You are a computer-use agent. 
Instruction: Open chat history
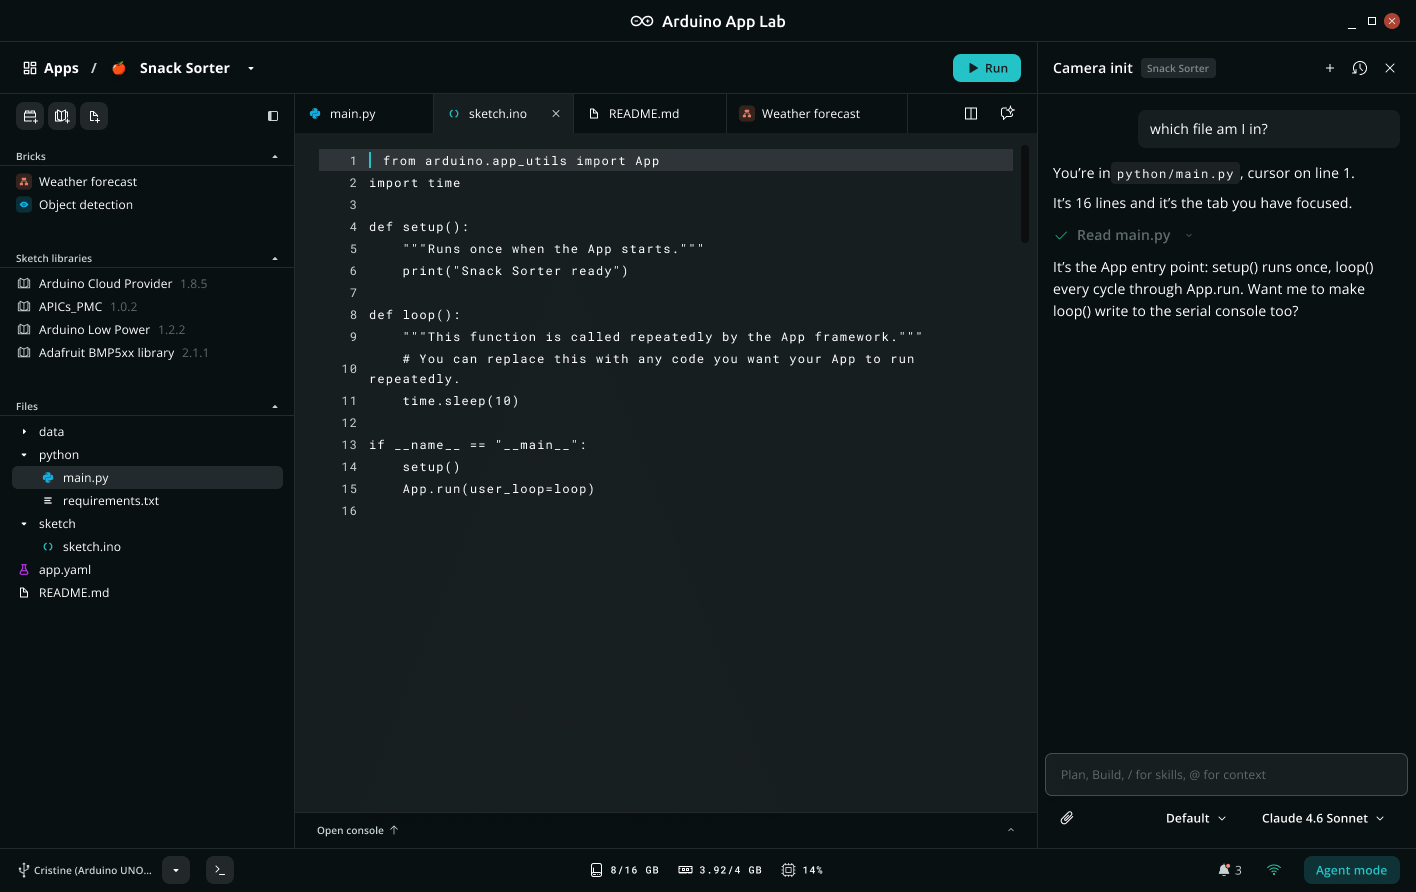1360,68
